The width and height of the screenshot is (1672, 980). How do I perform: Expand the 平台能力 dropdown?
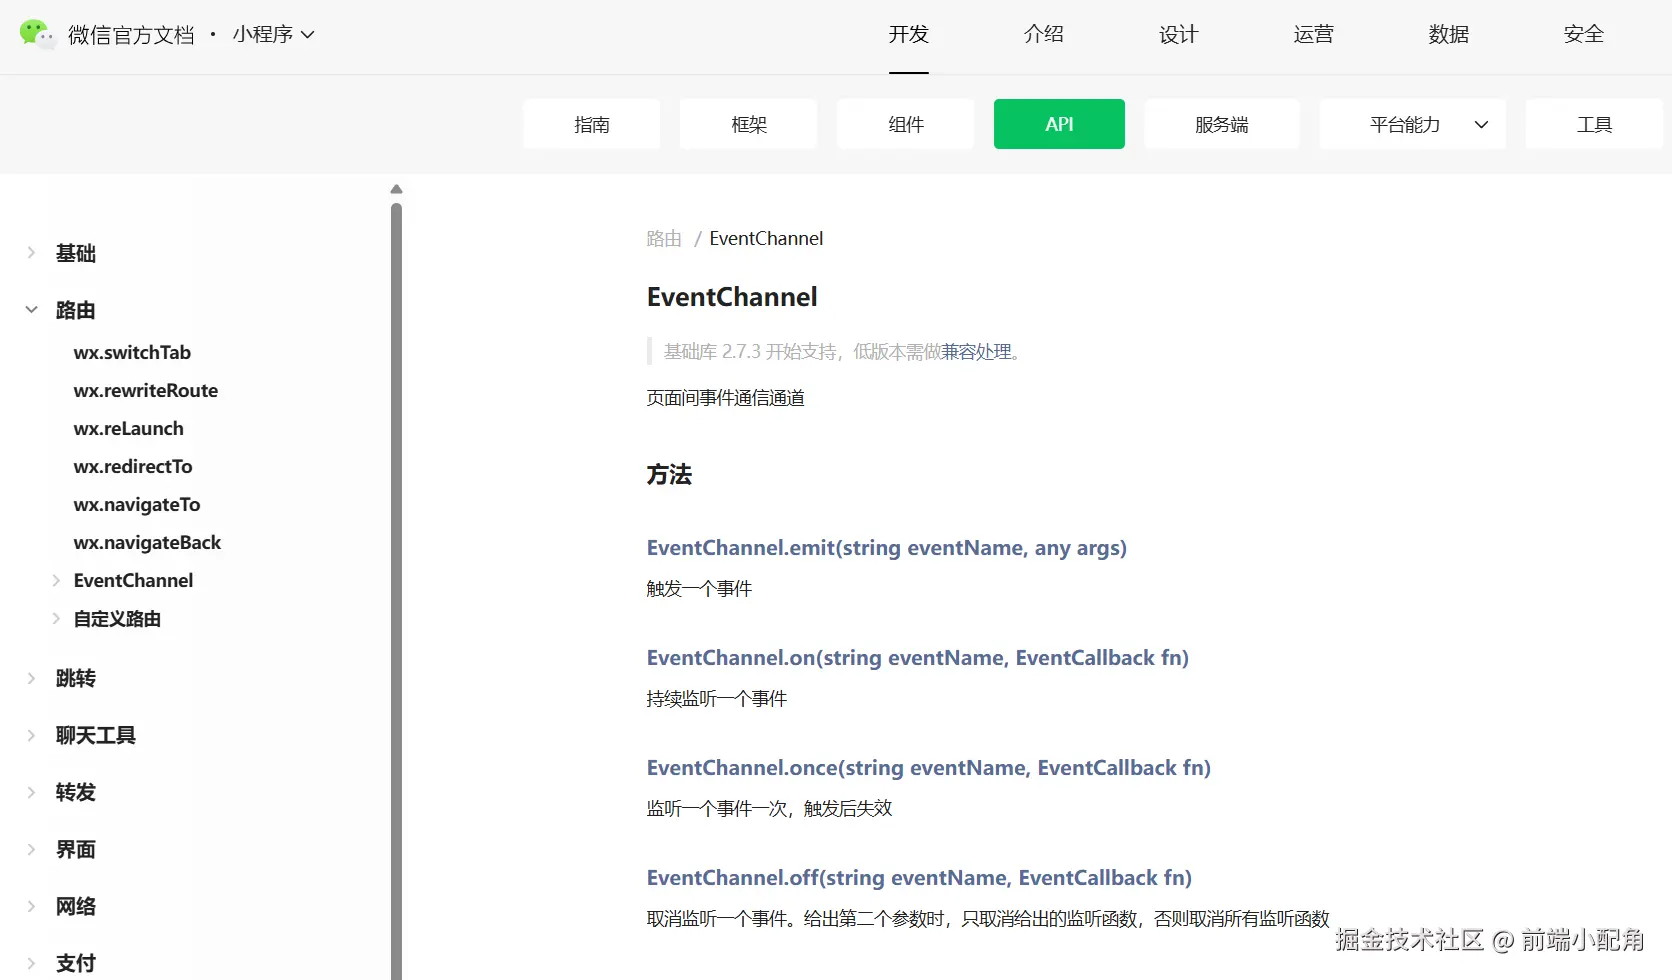coord(1410,124)
